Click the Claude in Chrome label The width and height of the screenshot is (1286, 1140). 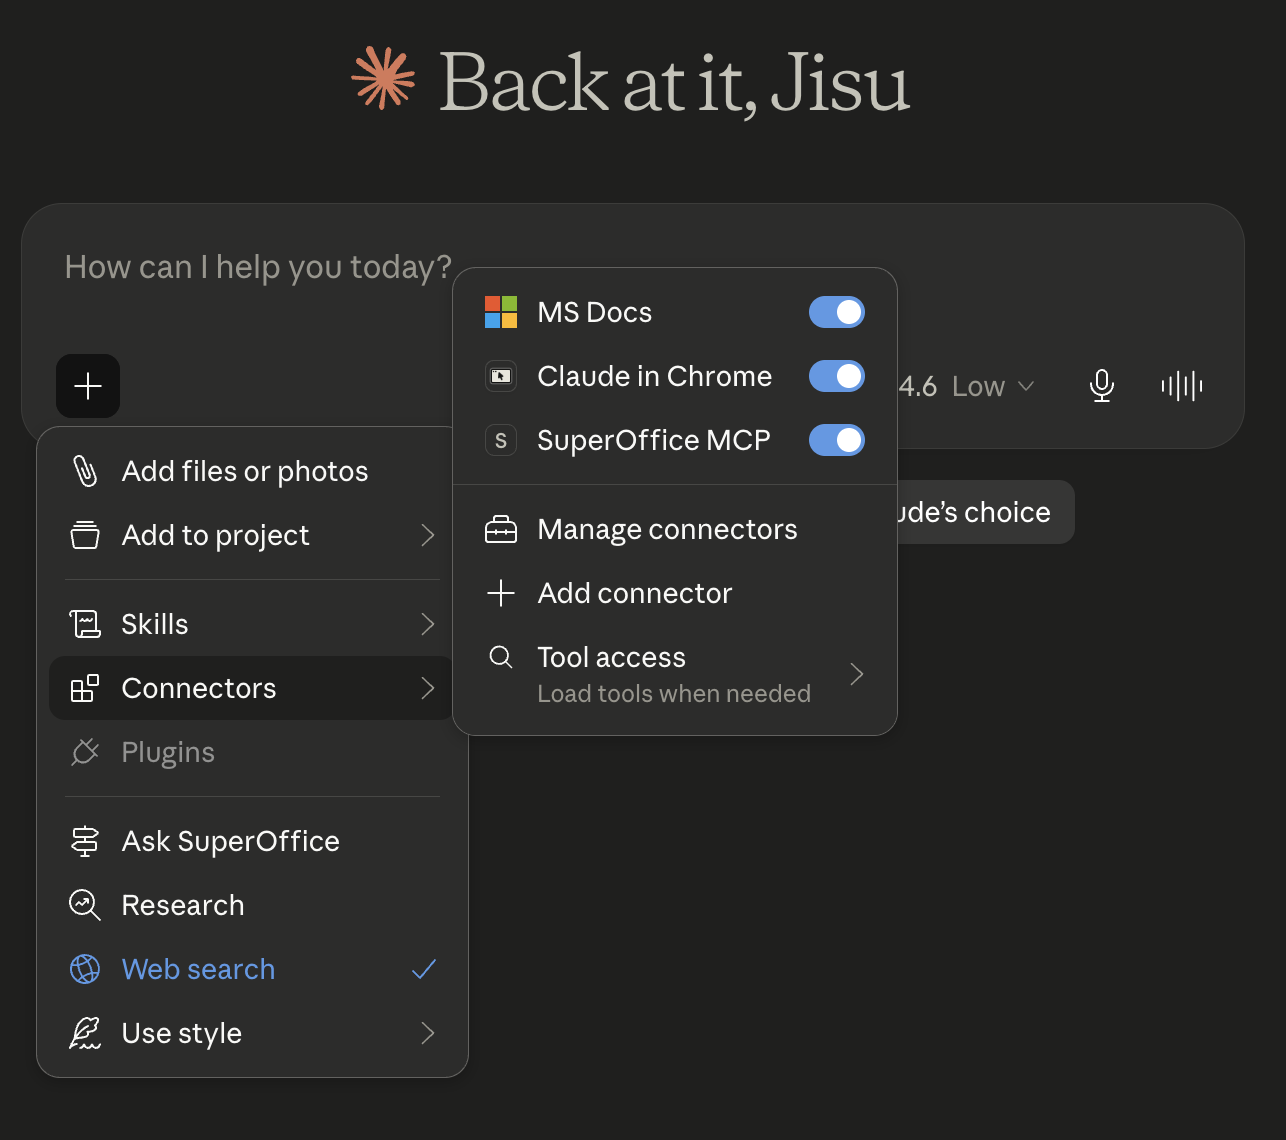(x=655, y=376)
